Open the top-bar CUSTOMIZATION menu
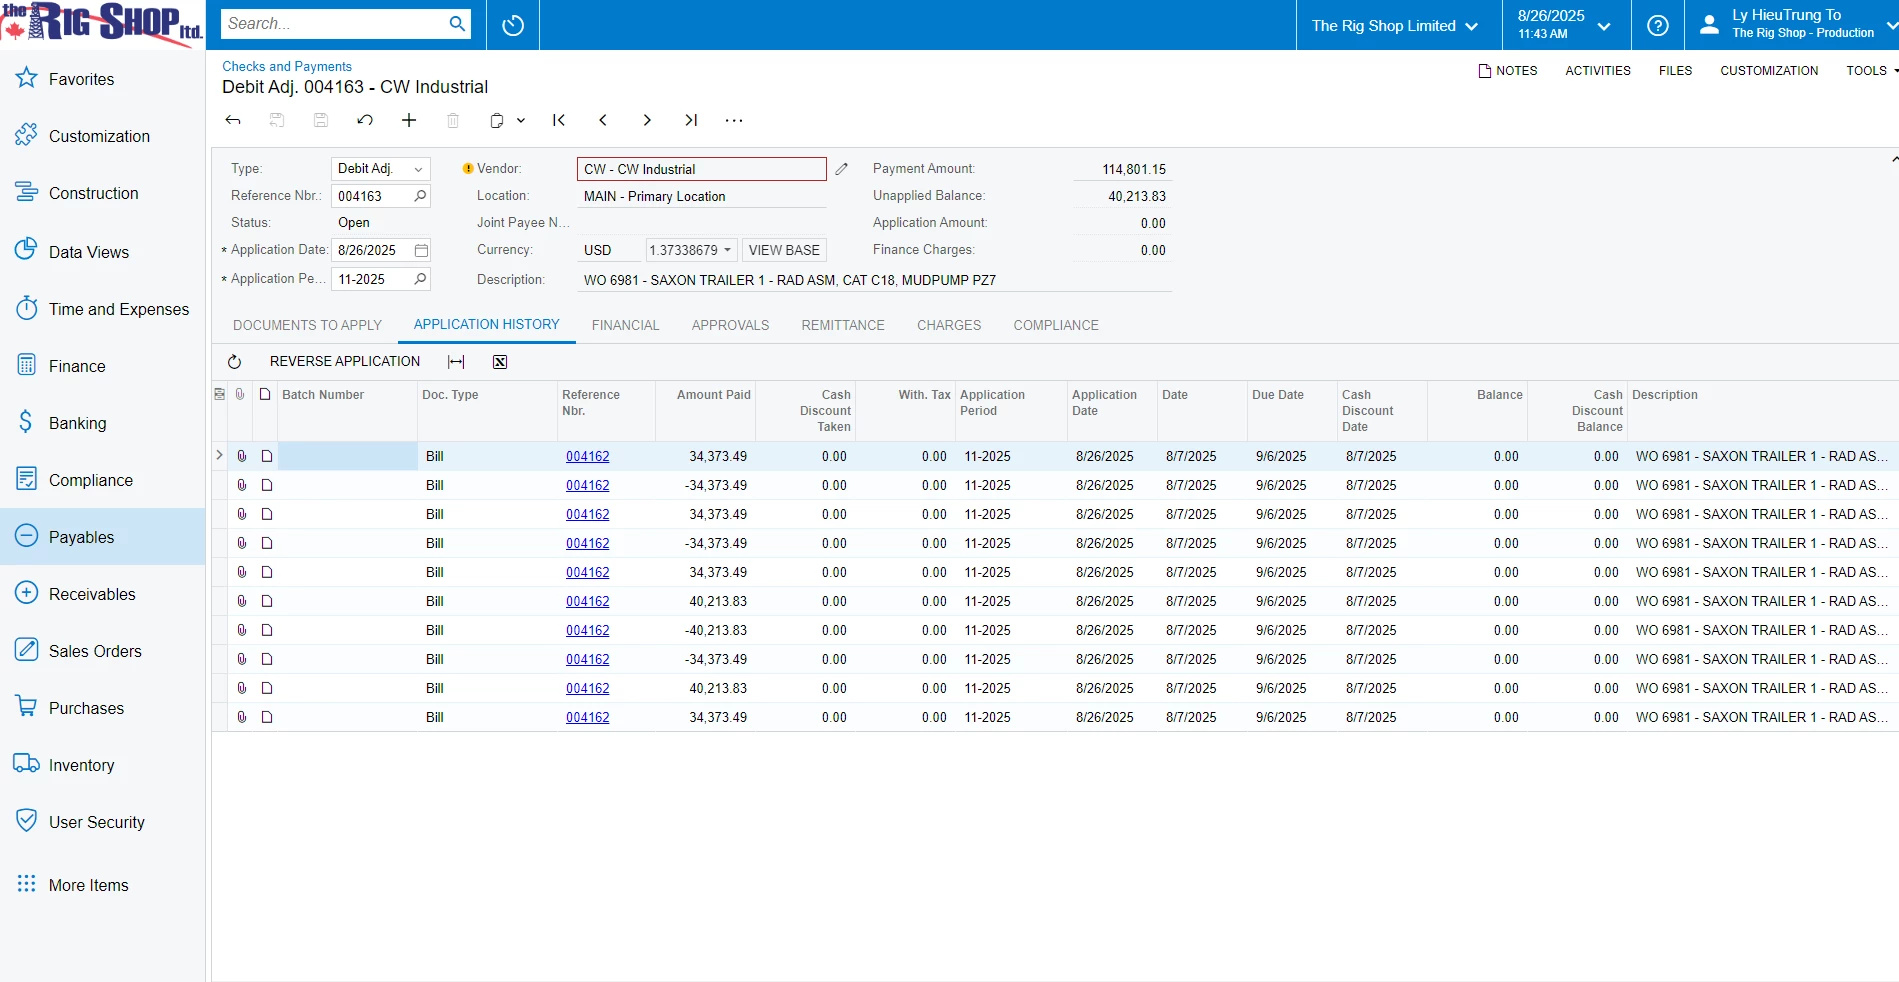The image size is (1899, 982). pos(1769,71)
